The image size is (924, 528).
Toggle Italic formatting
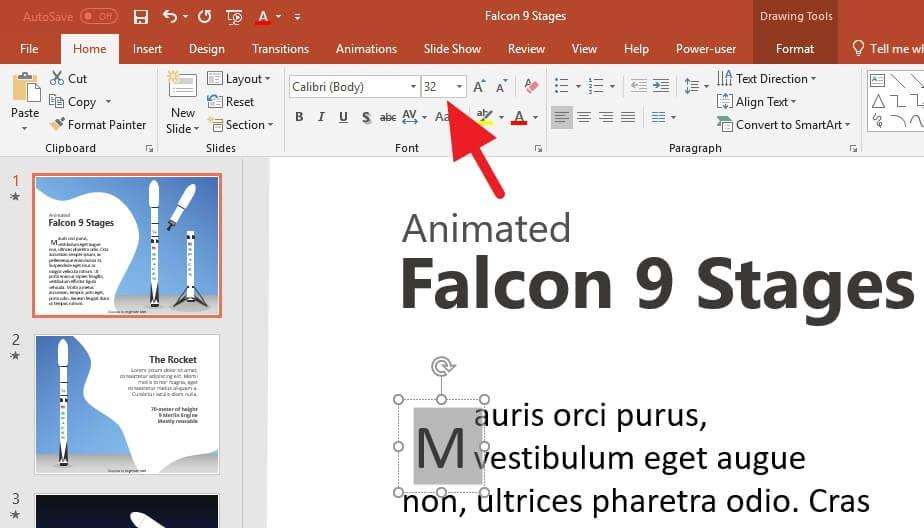(321, 117)
